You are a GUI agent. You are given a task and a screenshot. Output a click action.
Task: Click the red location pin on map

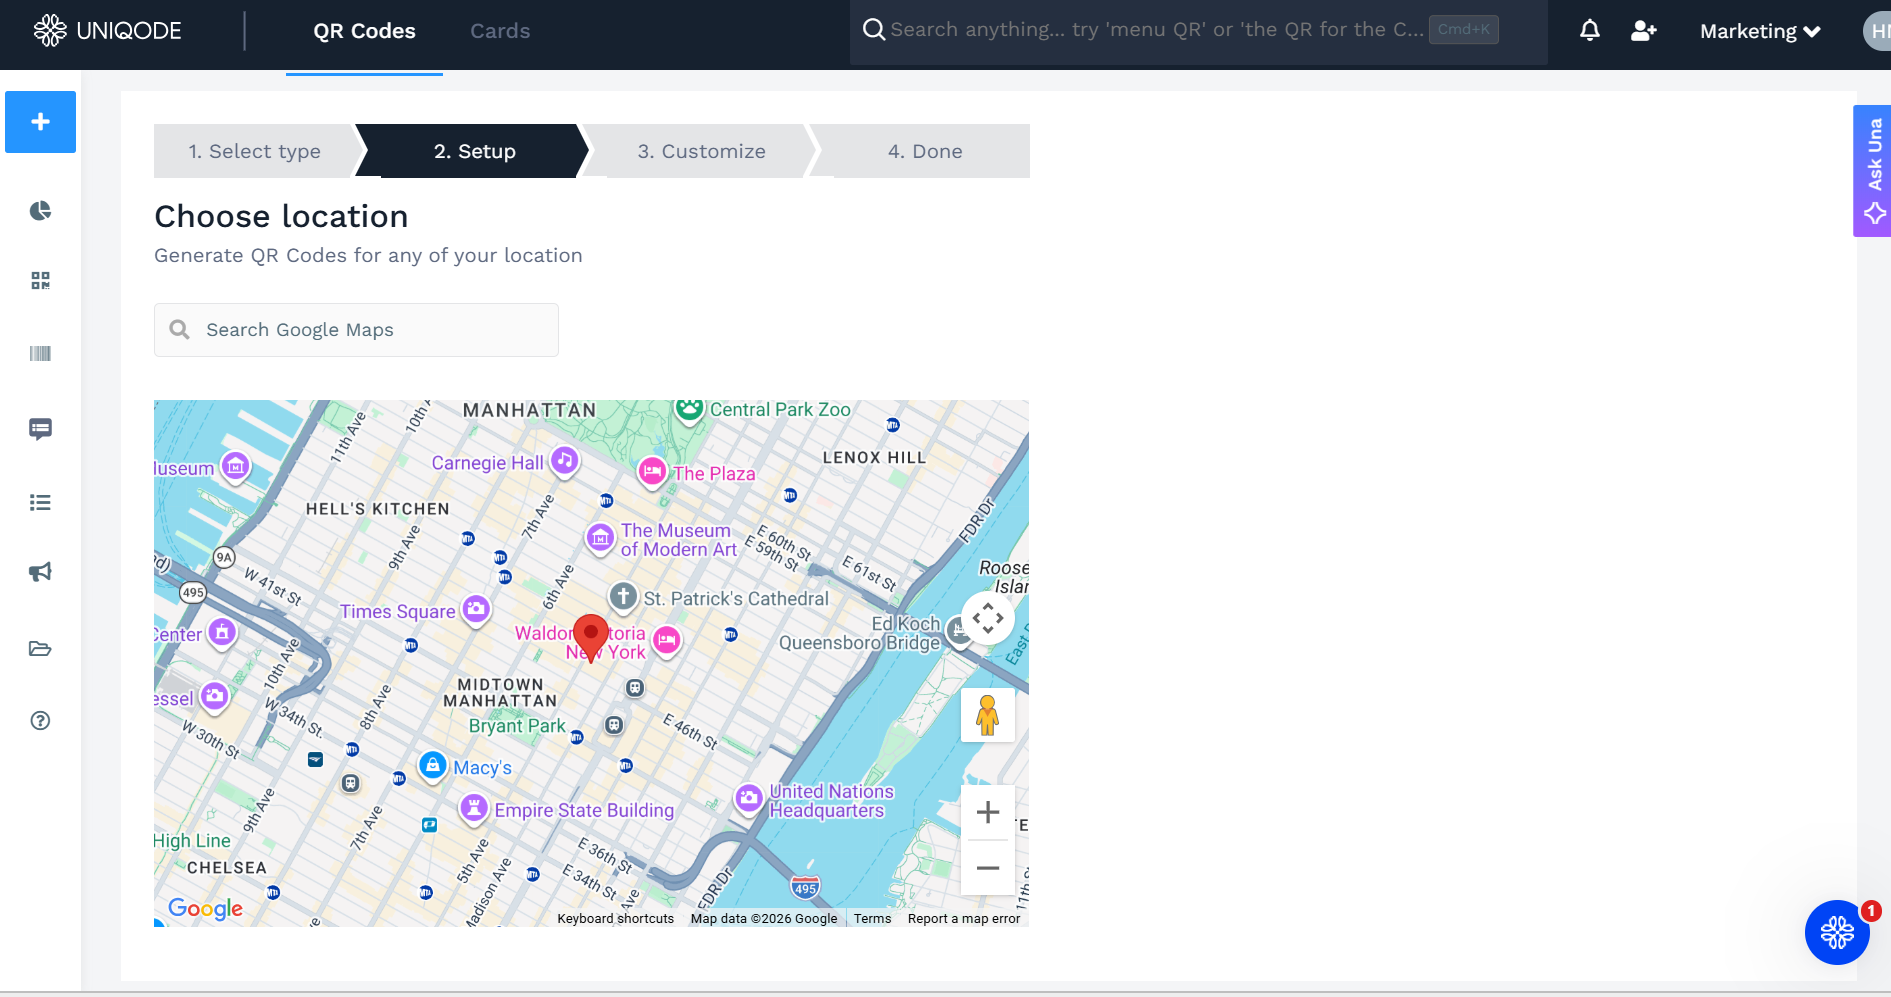point(591,637)
